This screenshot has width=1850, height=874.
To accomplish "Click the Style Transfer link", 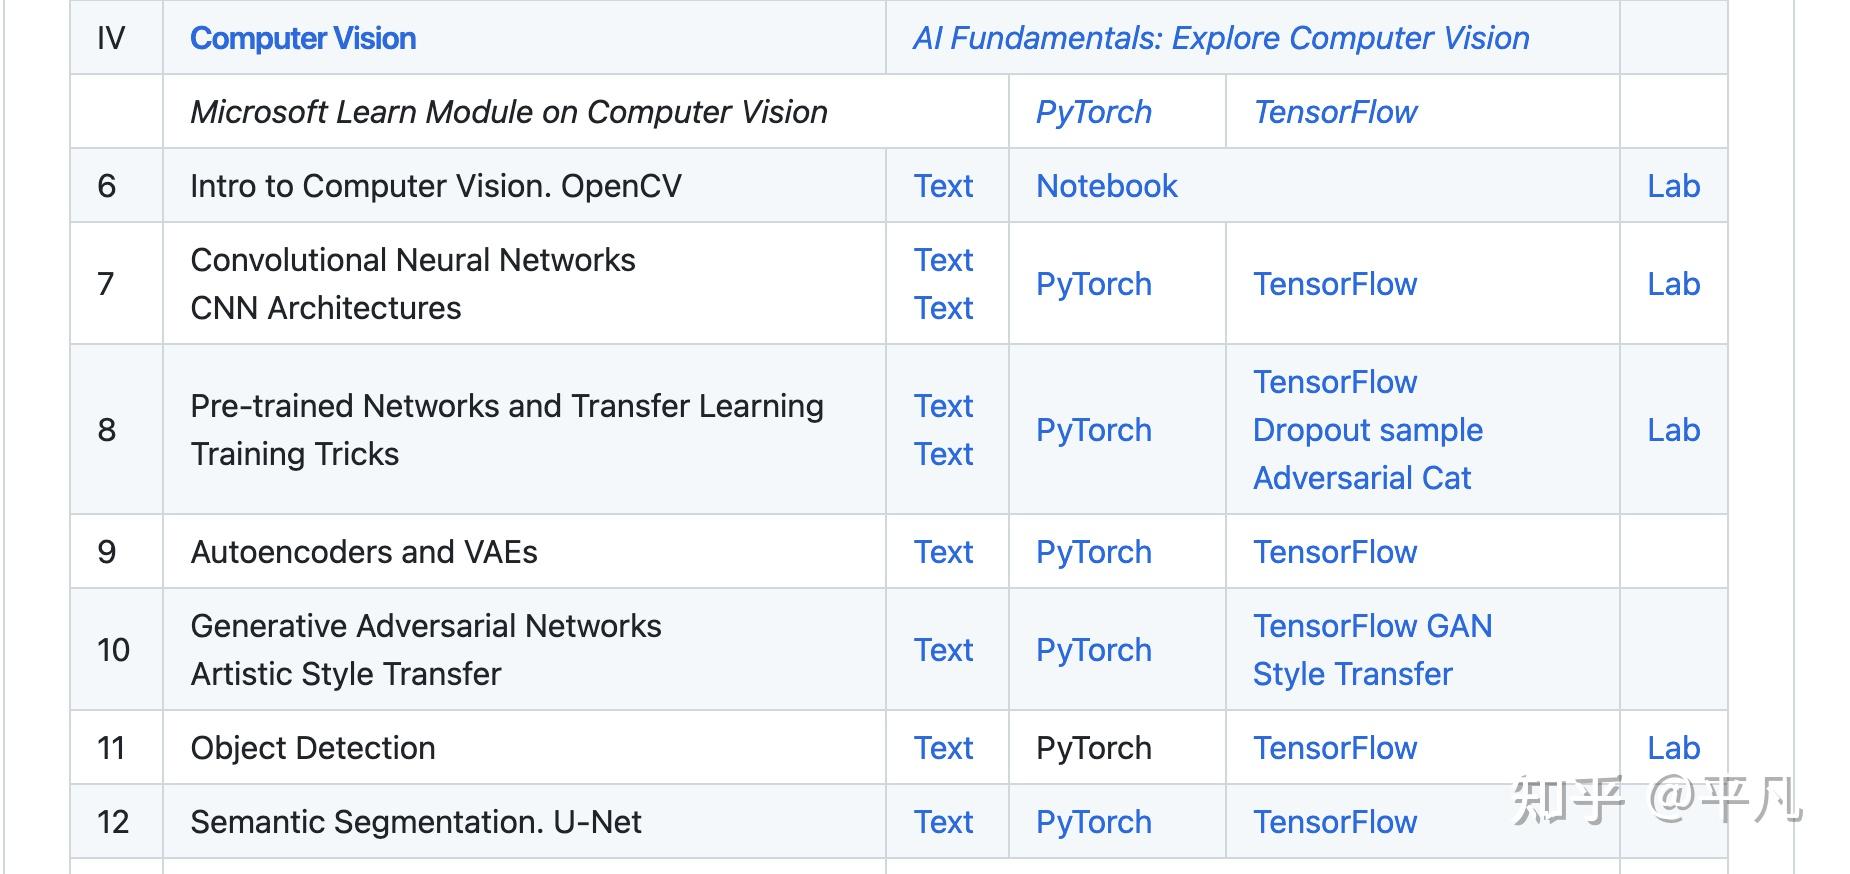I will (x=1352, y=674).
